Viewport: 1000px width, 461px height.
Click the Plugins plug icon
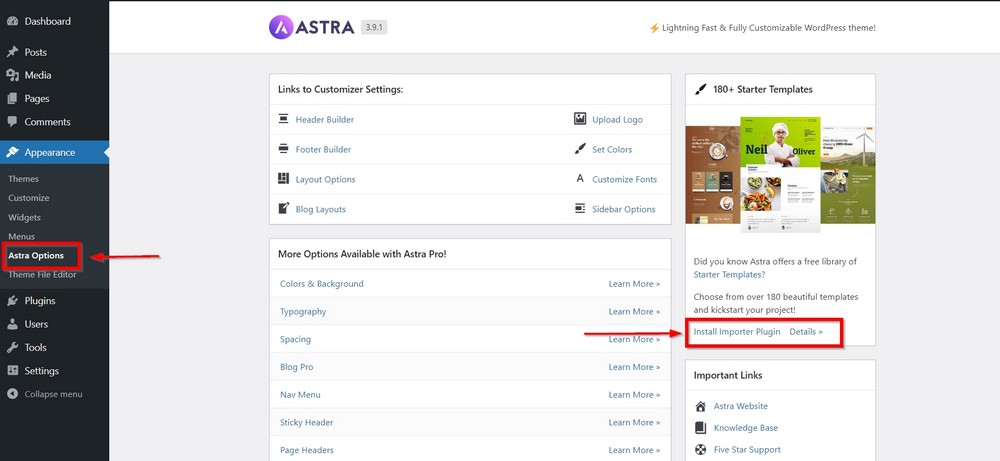coord(12,301)
